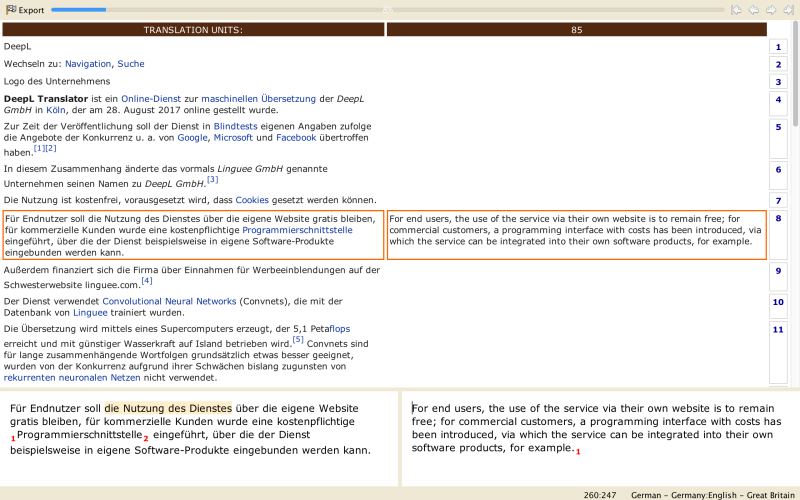The width and height of the screenshot is (800, 500).
Task: Click footnote reference [3]
Action: (213, 180)
